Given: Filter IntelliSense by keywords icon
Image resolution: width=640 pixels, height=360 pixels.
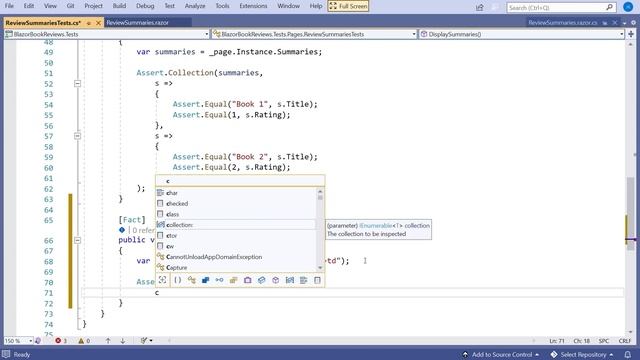Looking at the screenshot, I should [x=303, y=280].
